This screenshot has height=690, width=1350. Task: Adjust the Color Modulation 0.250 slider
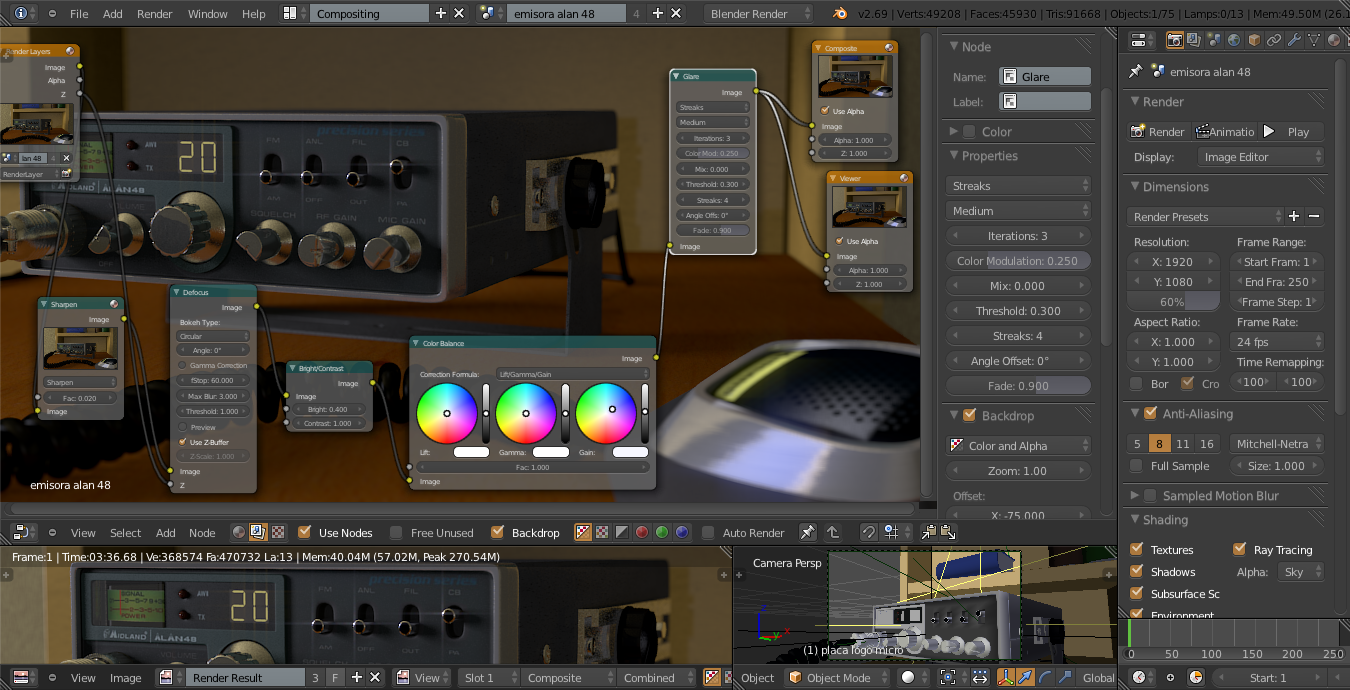tap(1018, 261)
